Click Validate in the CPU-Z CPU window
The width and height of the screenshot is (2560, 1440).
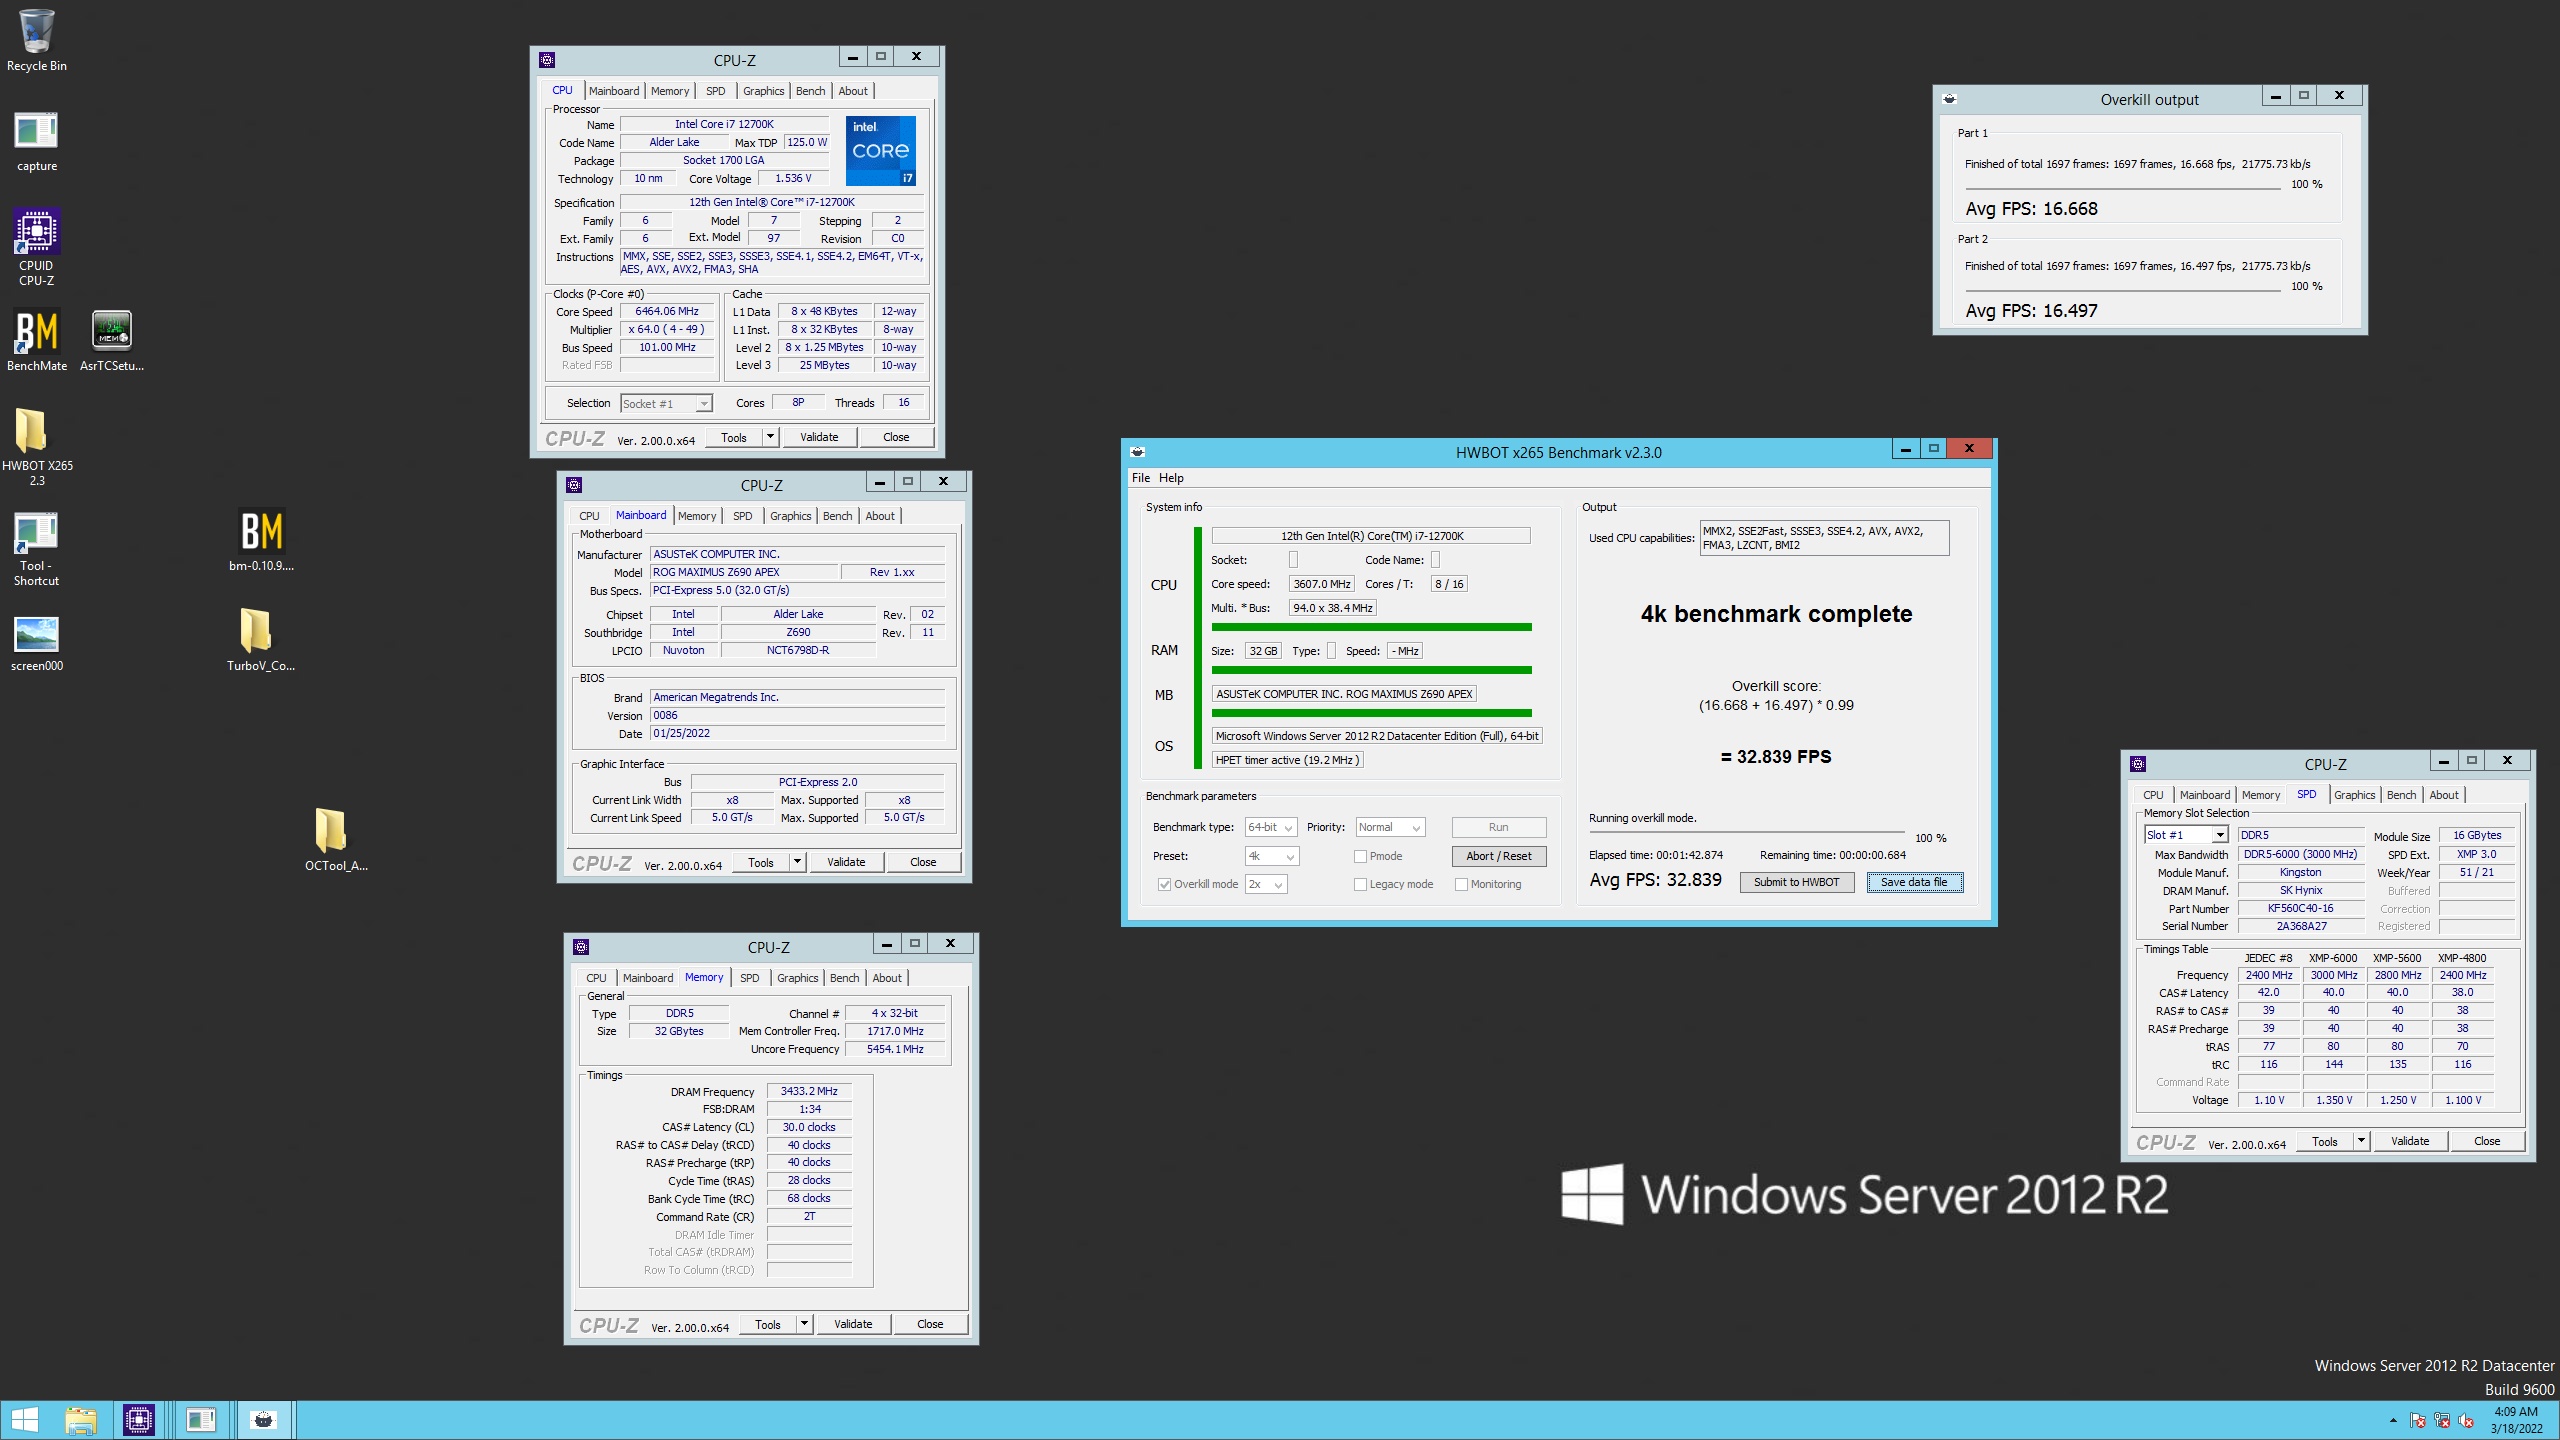pos(819,437)
